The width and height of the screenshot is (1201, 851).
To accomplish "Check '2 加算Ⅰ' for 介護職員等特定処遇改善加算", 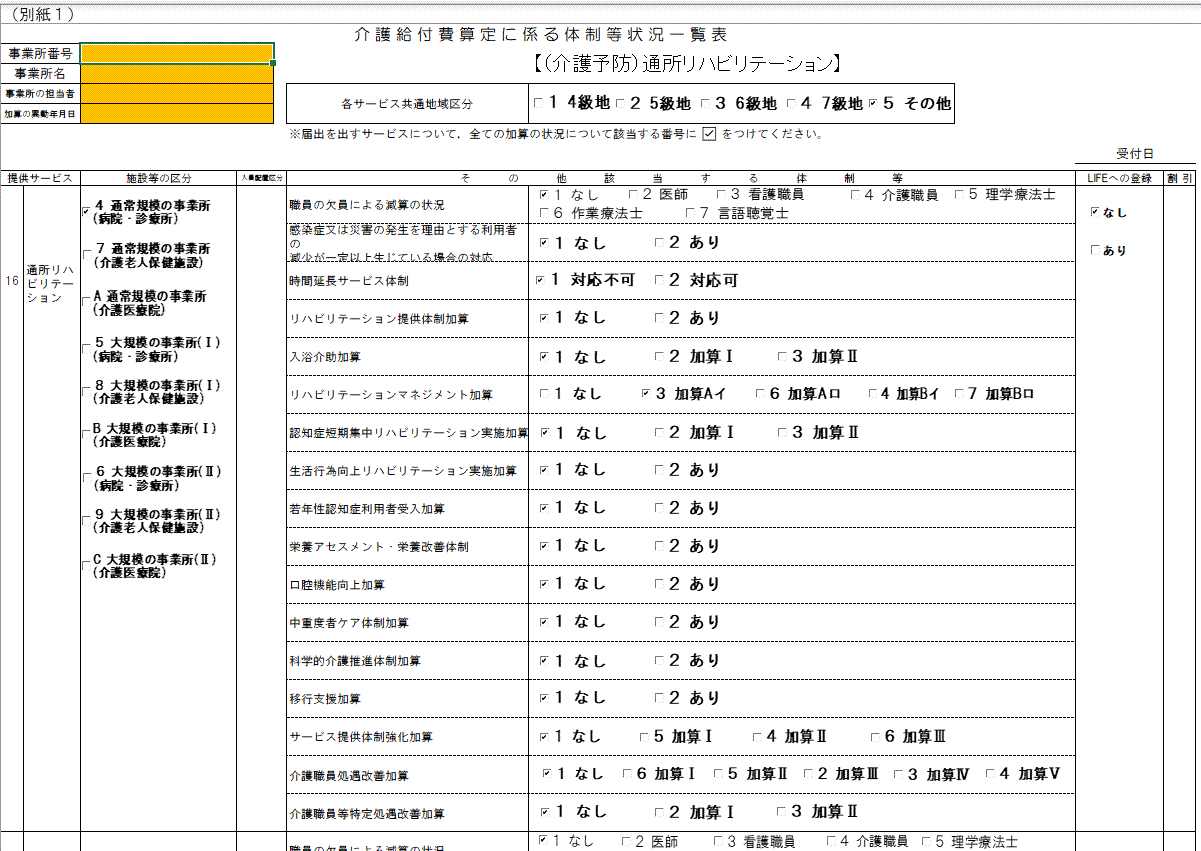I will coord(659,812).
